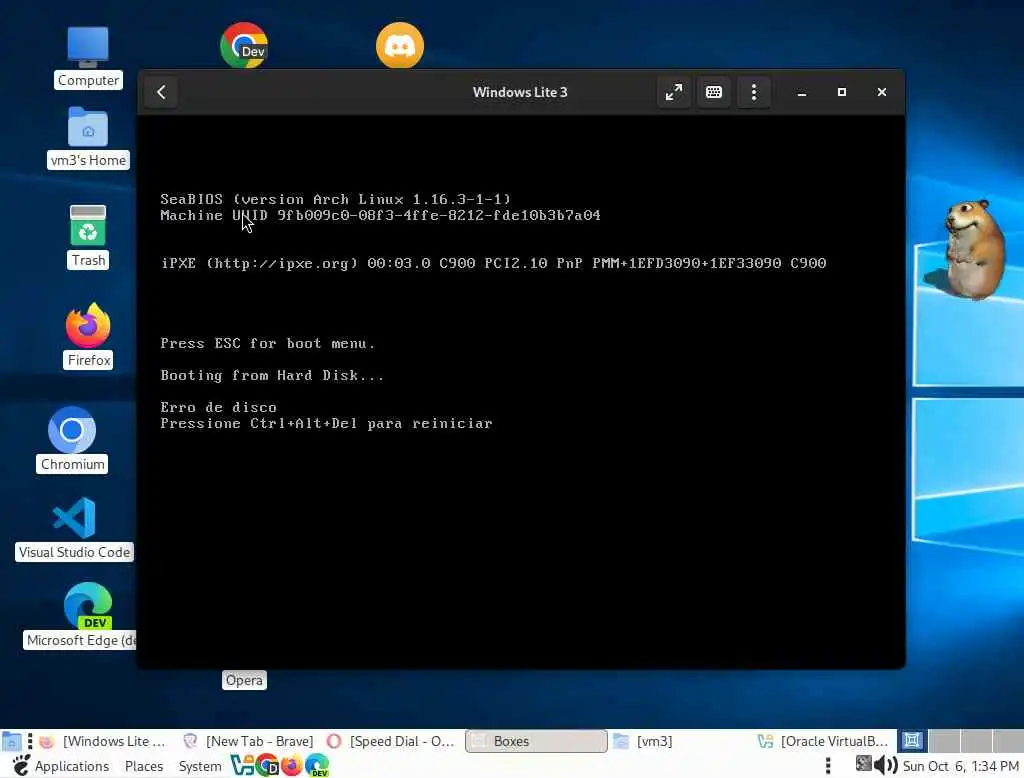Screen dimensions: 1024x778
Task: Open the volume control speaker icon
Action: (886, 764)
